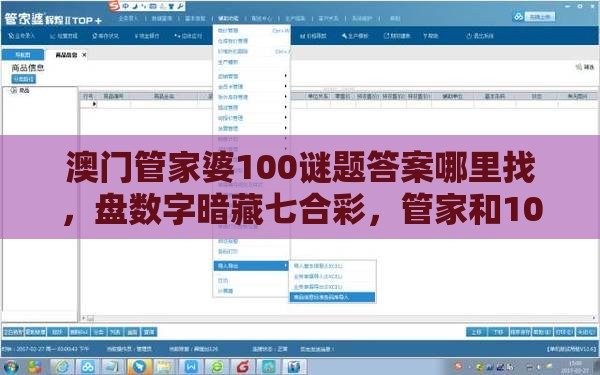Click 帮助 toolbar shortcut
600x375 pixels.
(x=431, y=36)
